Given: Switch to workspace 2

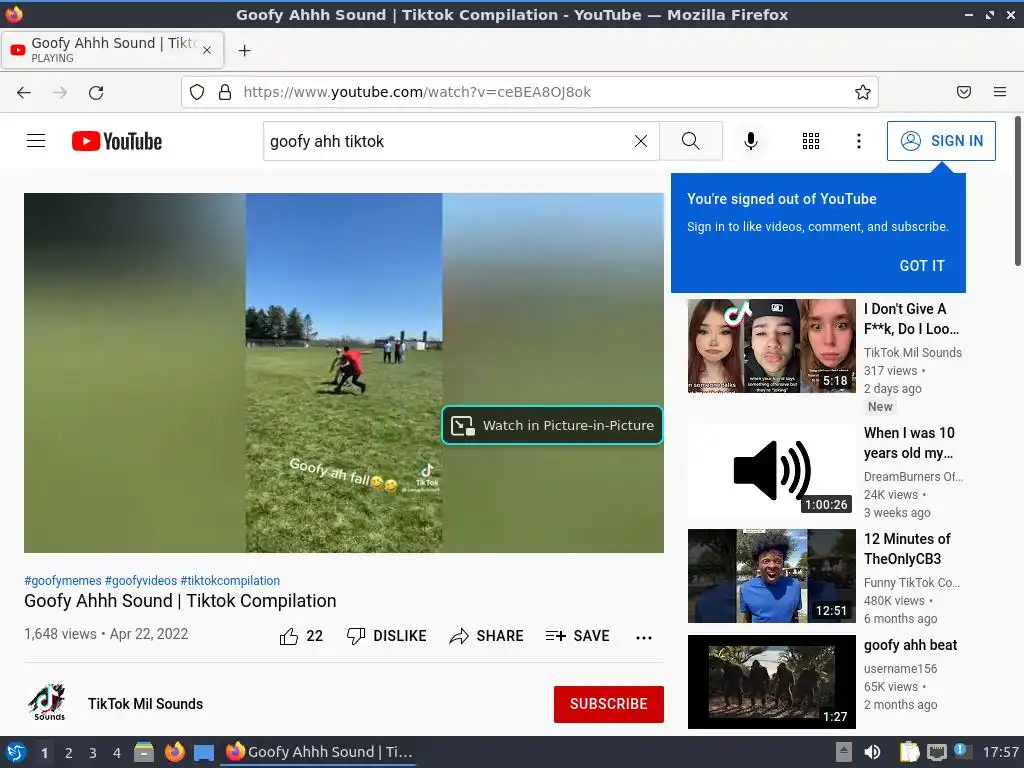Looking at the screenshot, I should (69, 753).
